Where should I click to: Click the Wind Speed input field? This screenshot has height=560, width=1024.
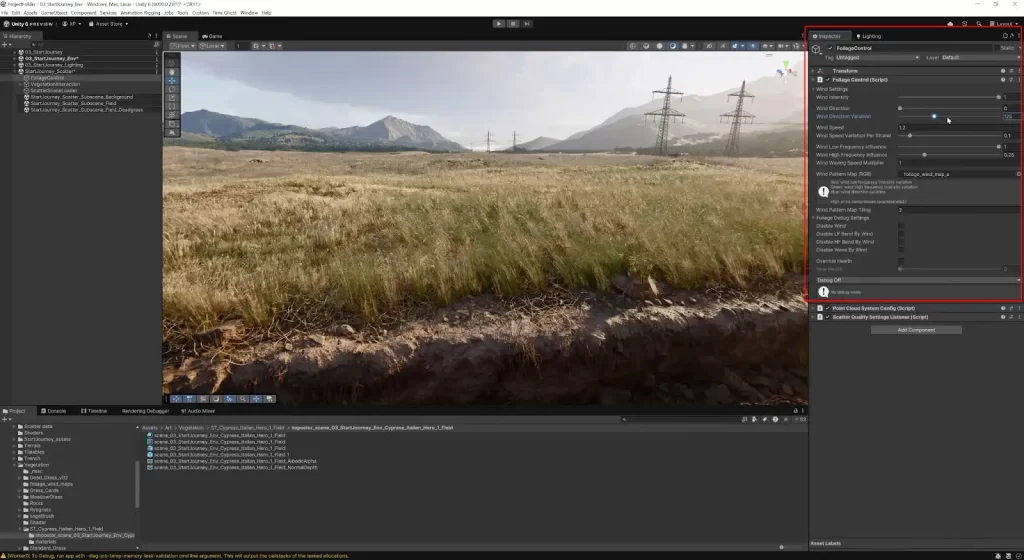pos(957,127)
